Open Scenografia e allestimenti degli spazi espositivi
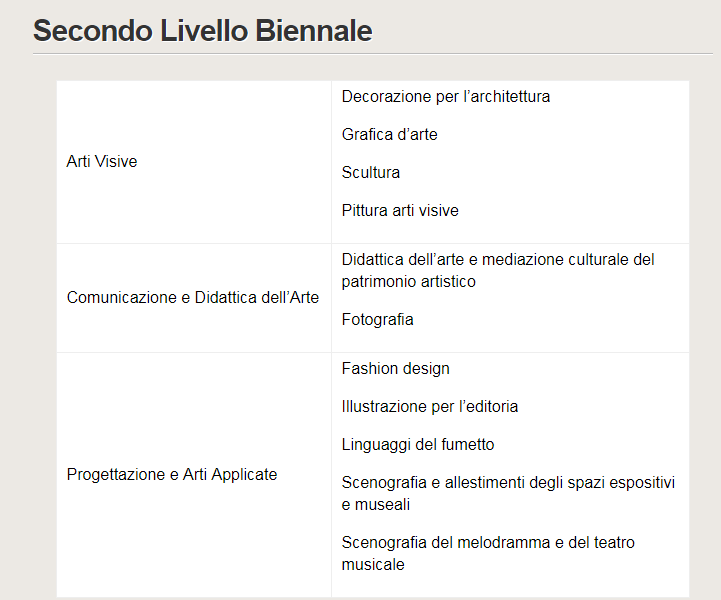The height and width of the screenshot is (600, 721). point(508,483)
